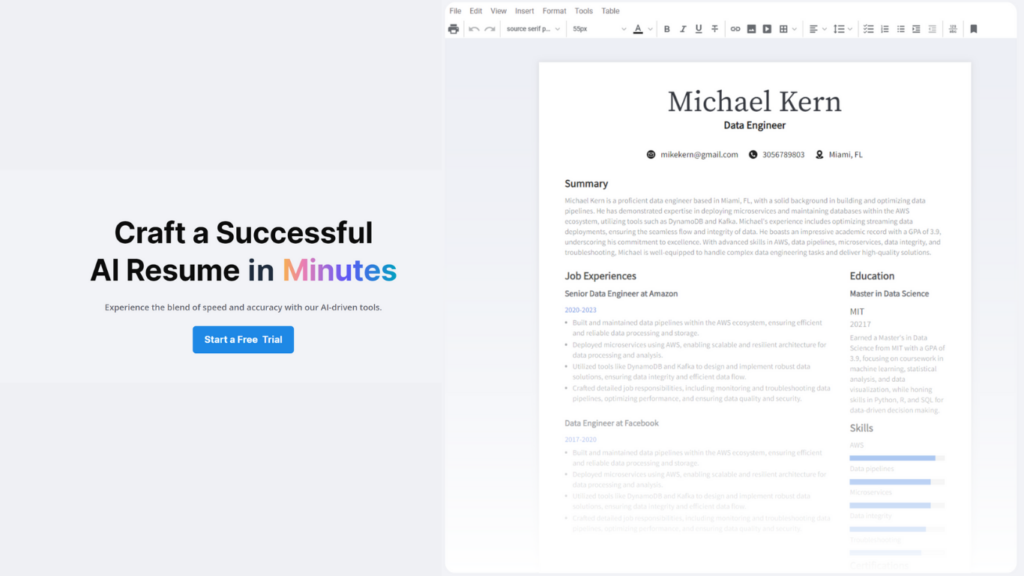Insert a link using the link icon
The image size is (1024, 576).
(735, 29)
